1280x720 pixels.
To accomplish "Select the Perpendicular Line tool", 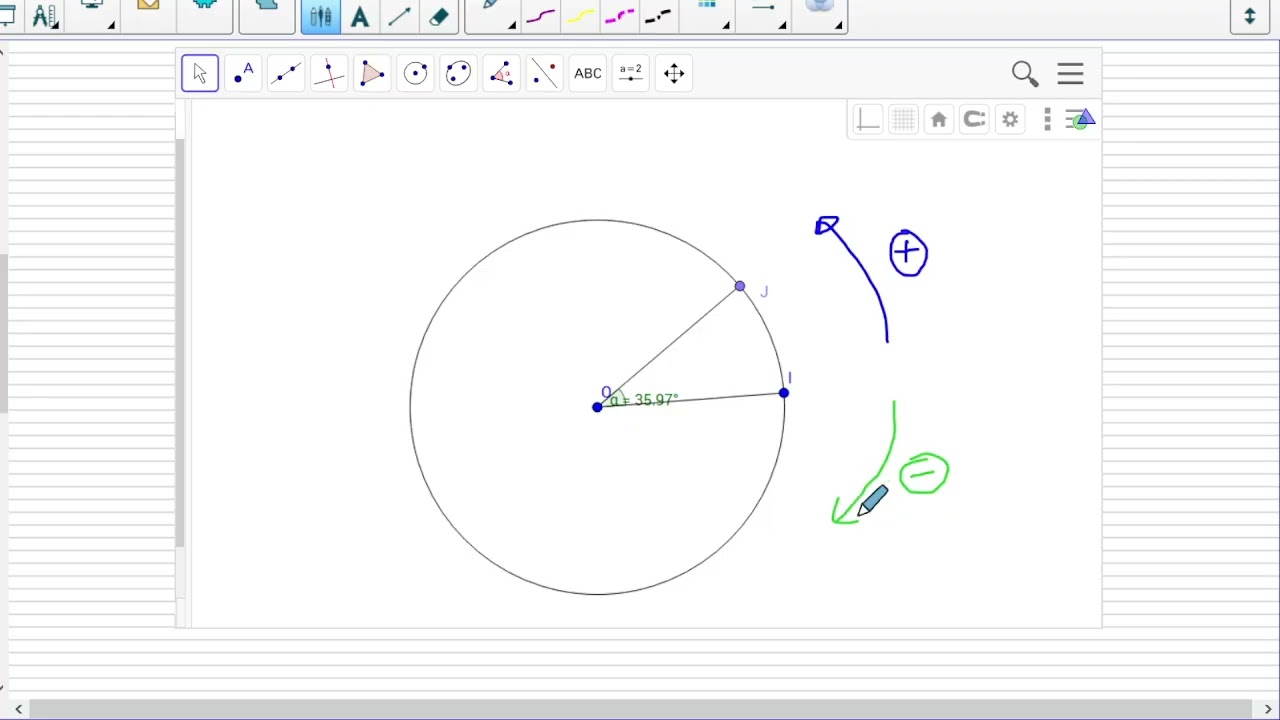I will point(329,73).
